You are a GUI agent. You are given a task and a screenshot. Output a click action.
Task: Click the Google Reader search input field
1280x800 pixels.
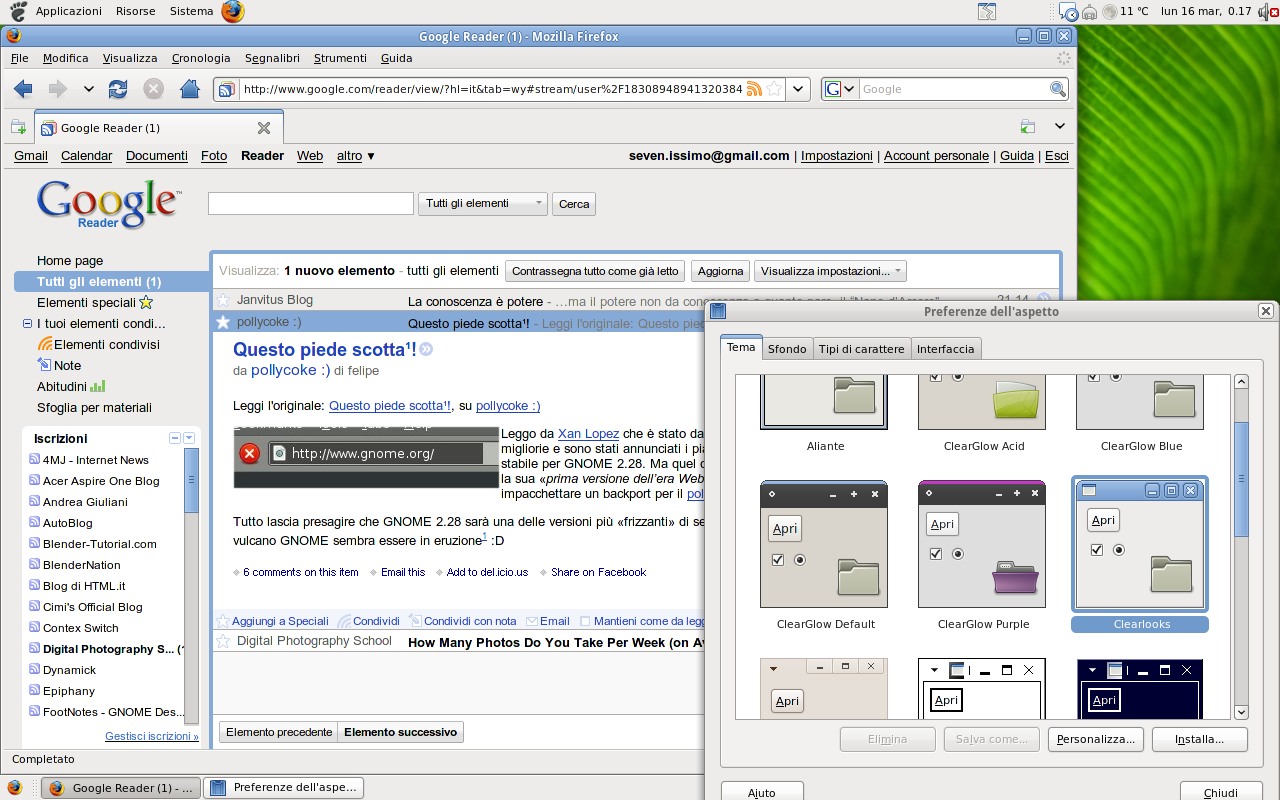coord(310,203)
